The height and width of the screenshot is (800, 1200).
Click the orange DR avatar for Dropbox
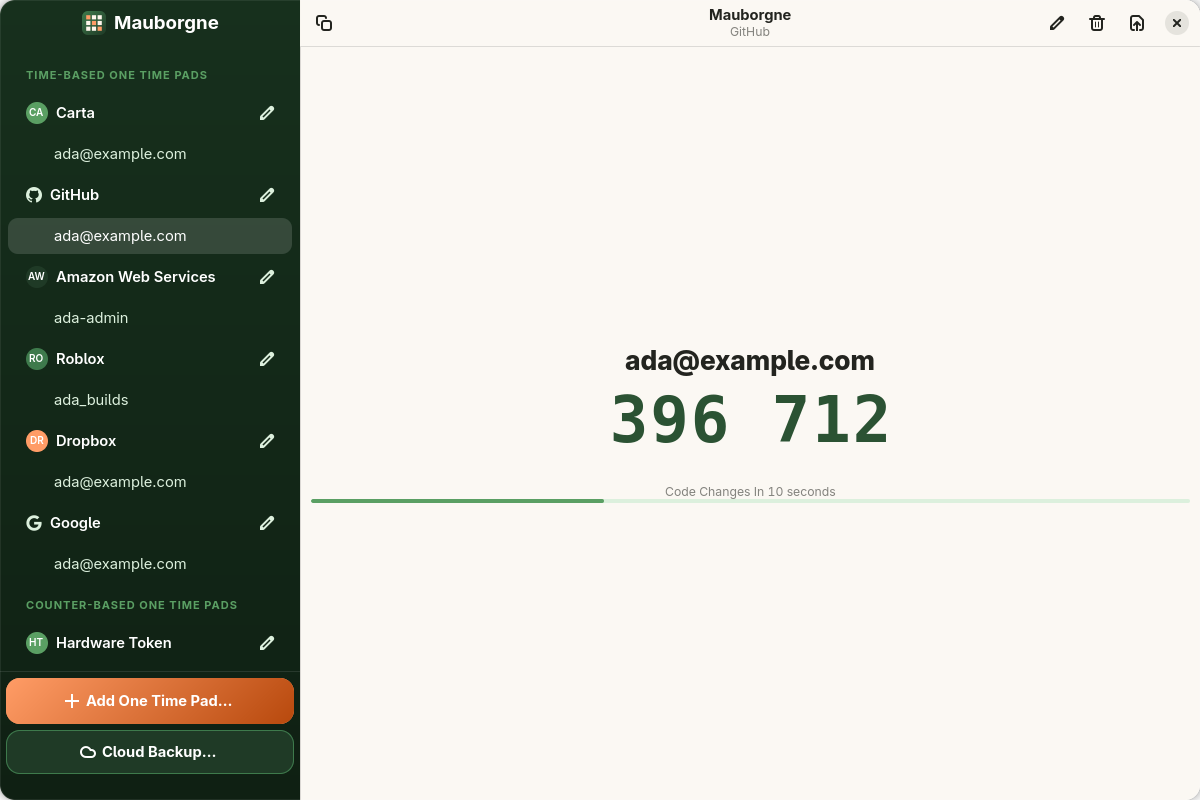click(37, 441)
